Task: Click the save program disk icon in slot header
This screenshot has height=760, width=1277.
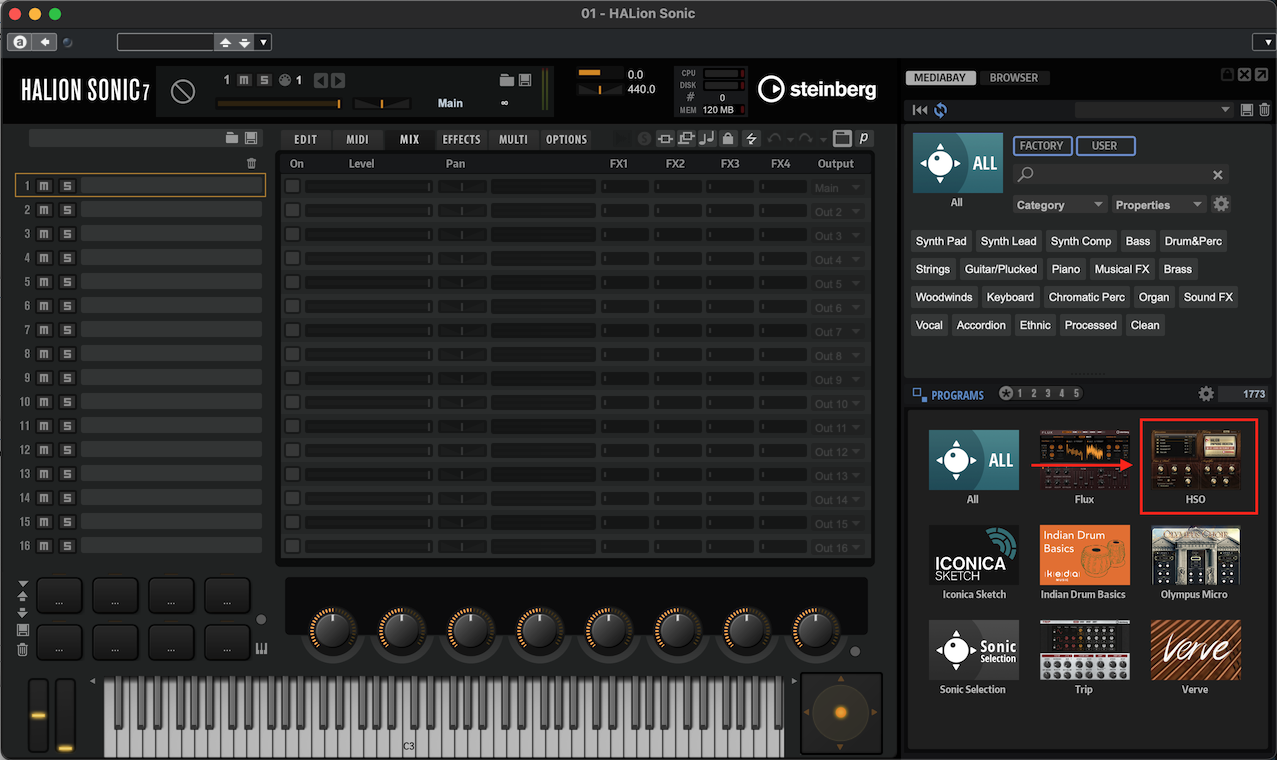Action: pyautogui.click(x=524, y=80)
